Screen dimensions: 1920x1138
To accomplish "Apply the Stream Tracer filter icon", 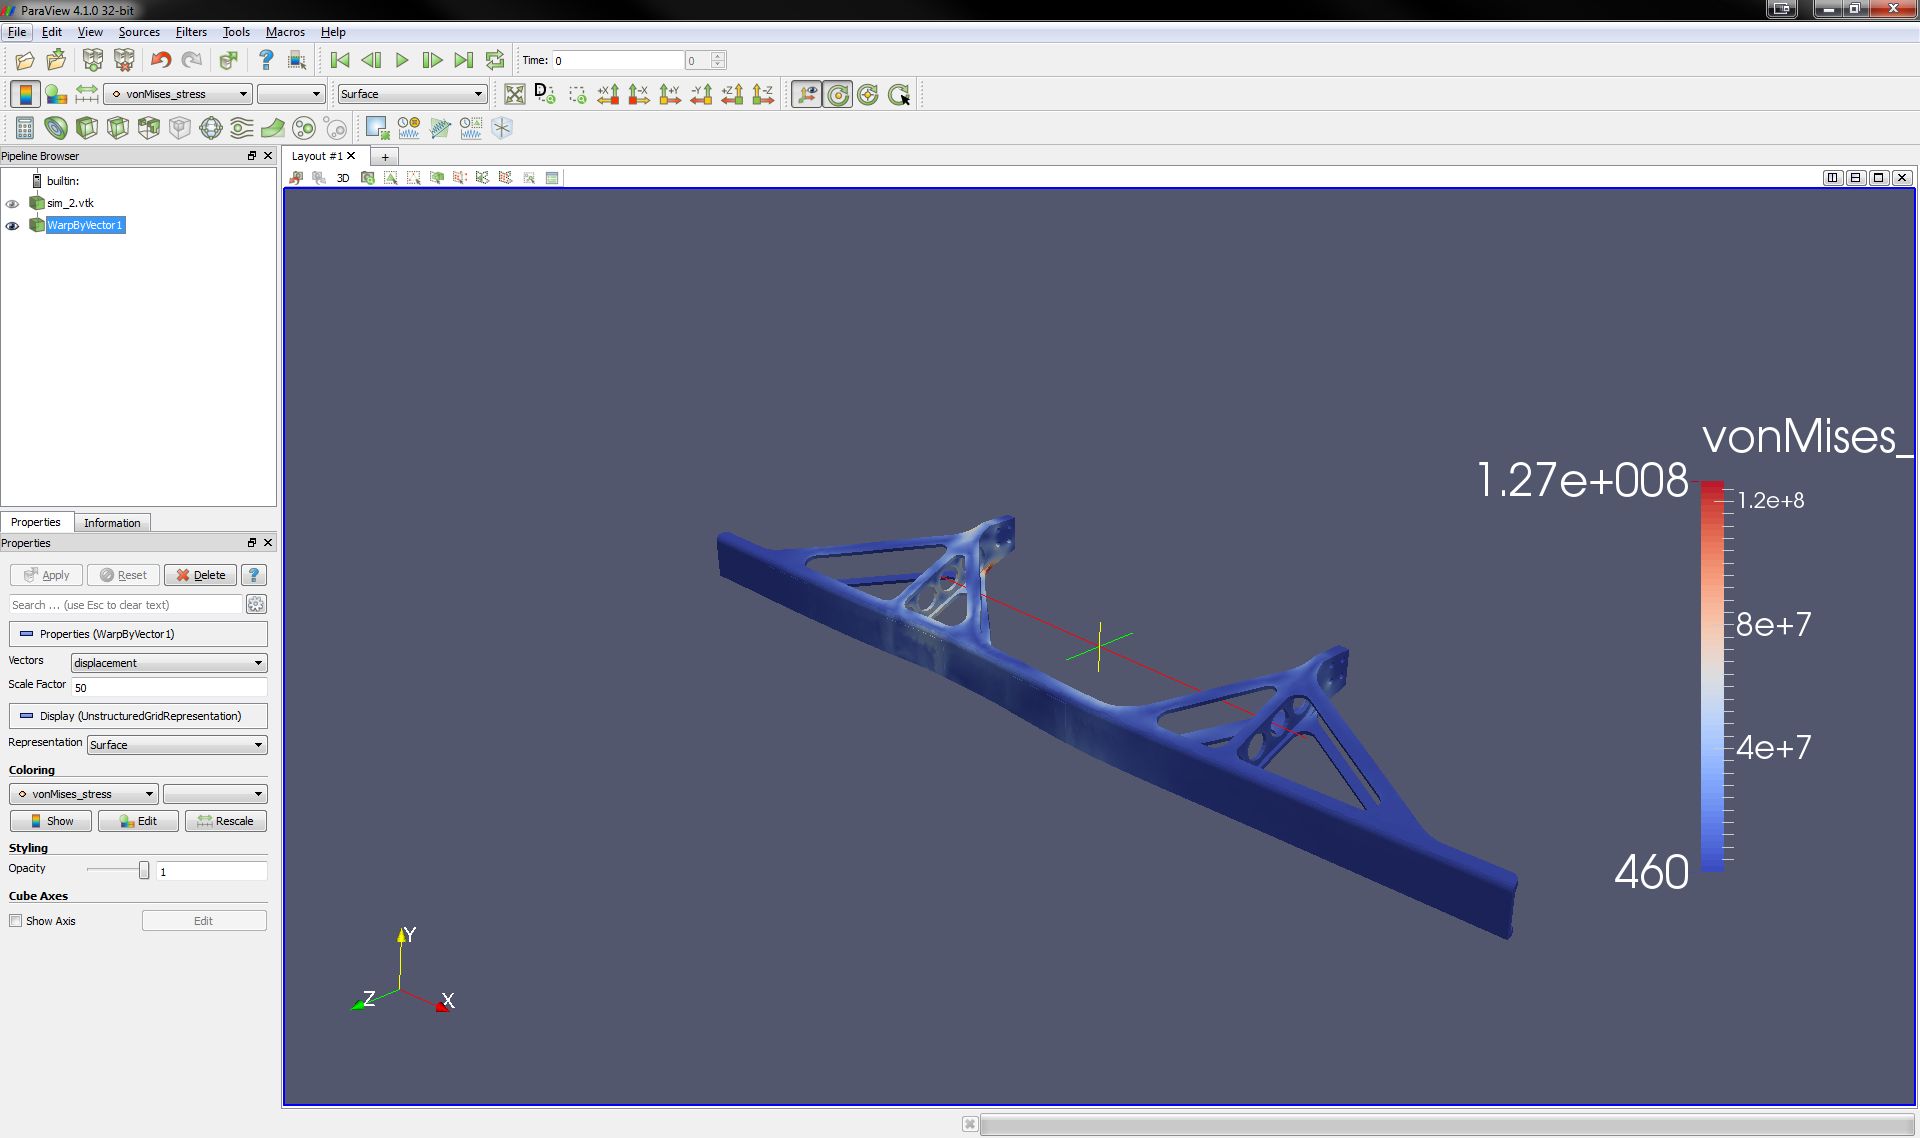I will [242, 128].
